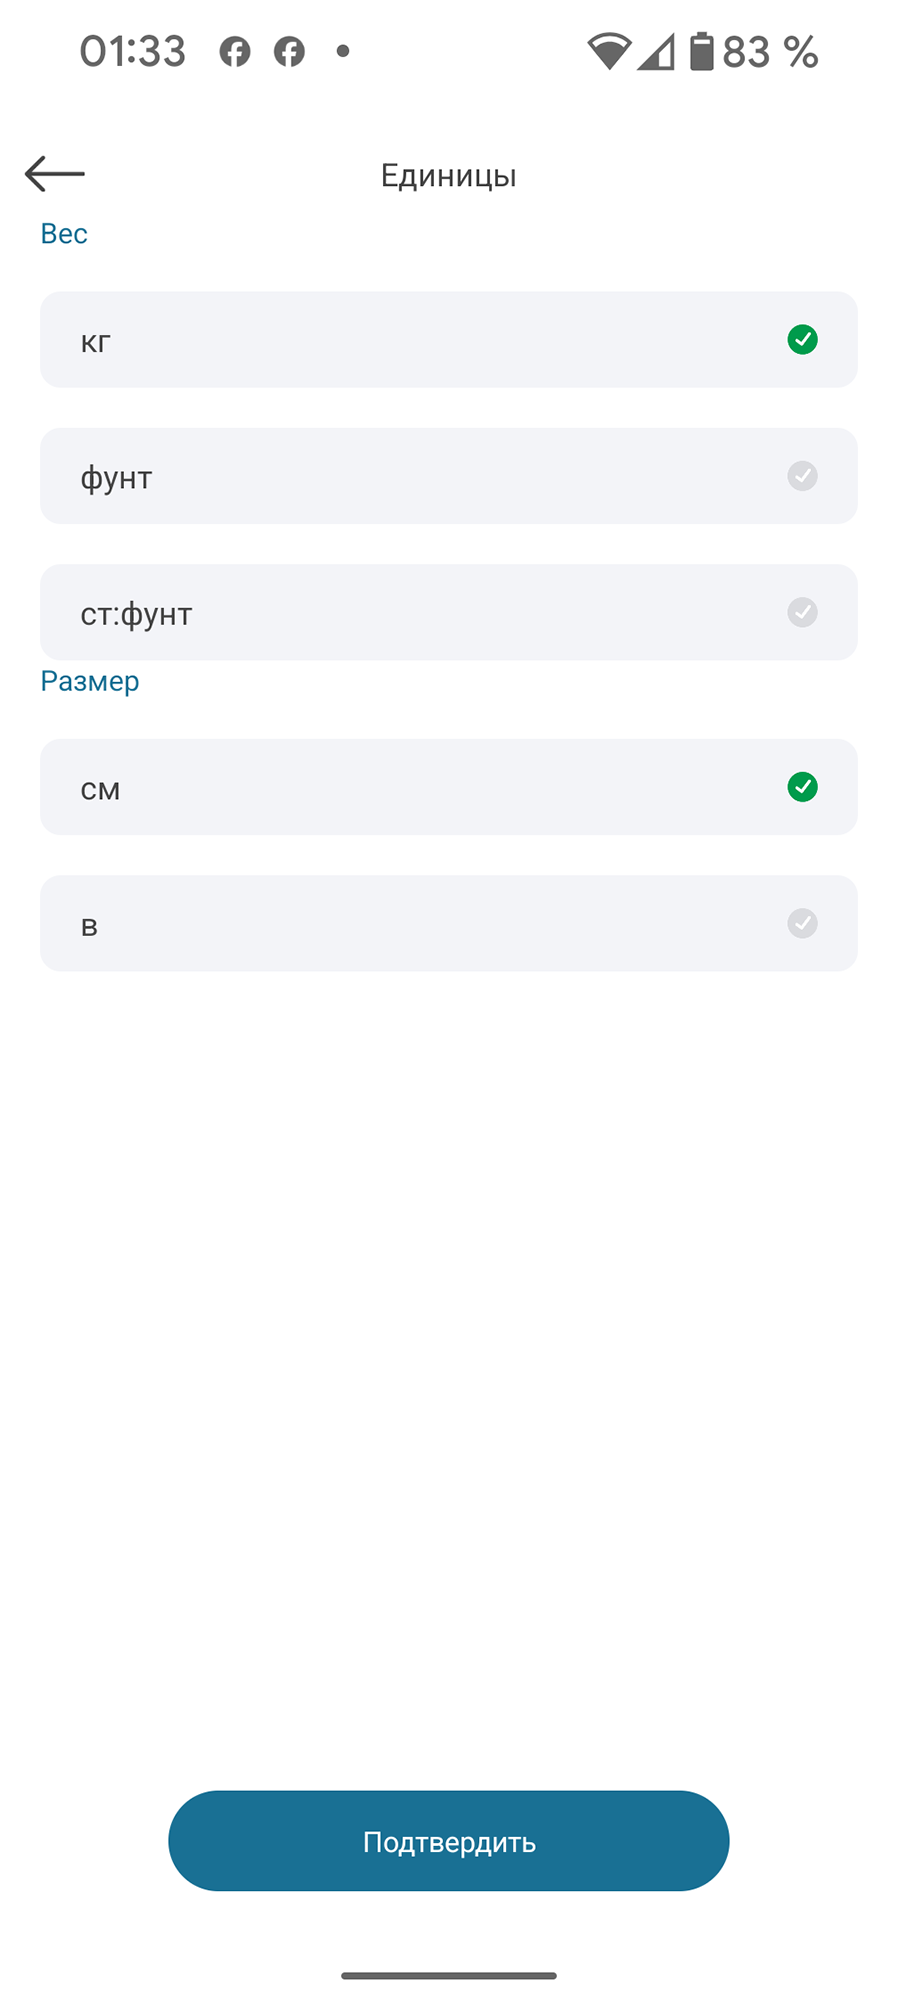This screenshot has width=898, height=2000.
Task: Select the ст:фунт radio checkmark
Action: point(802,612)
